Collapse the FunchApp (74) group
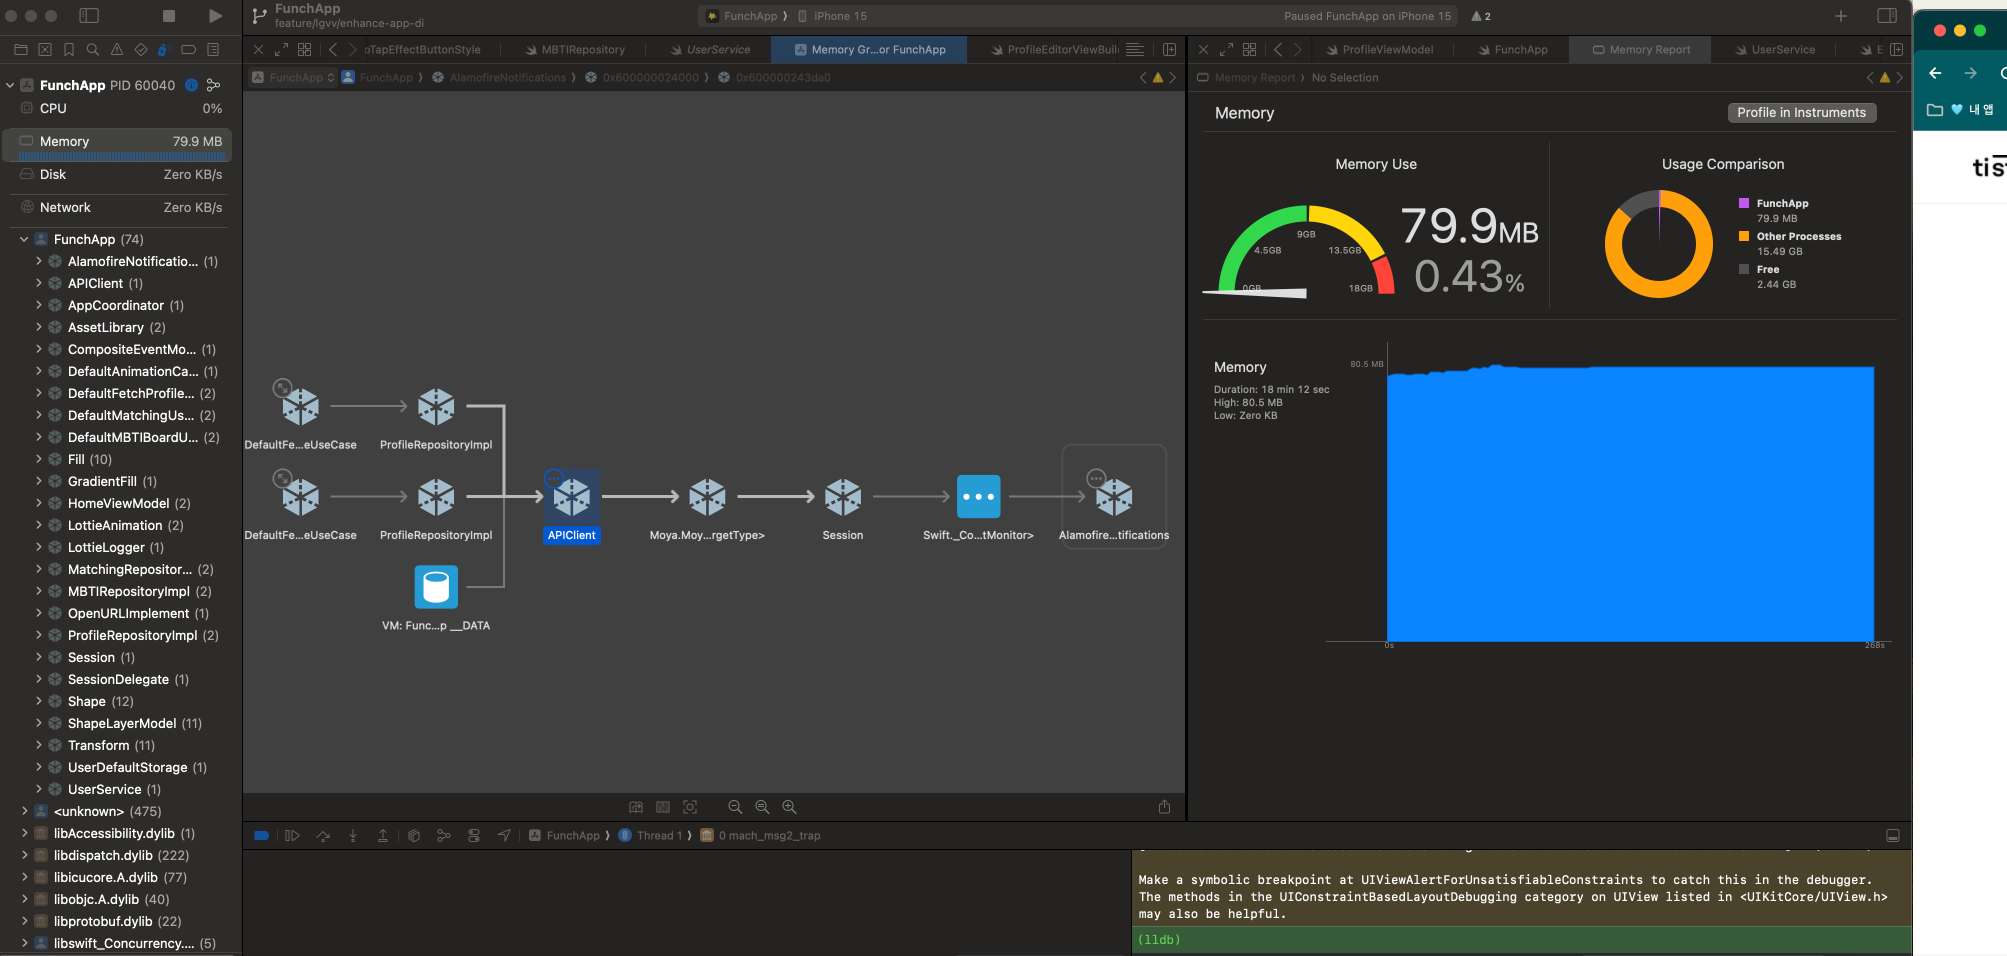The width and height of the screenshot is (2007, 956). (x=24, y=239)
